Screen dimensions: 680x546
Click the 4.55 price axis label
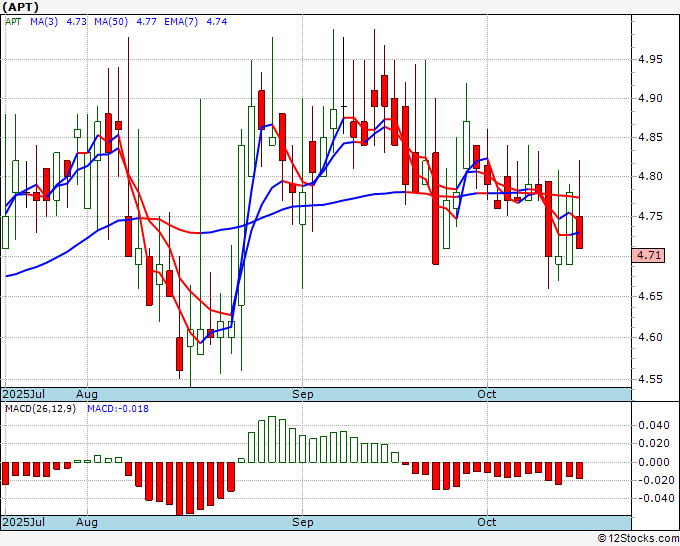pos(651,379)
